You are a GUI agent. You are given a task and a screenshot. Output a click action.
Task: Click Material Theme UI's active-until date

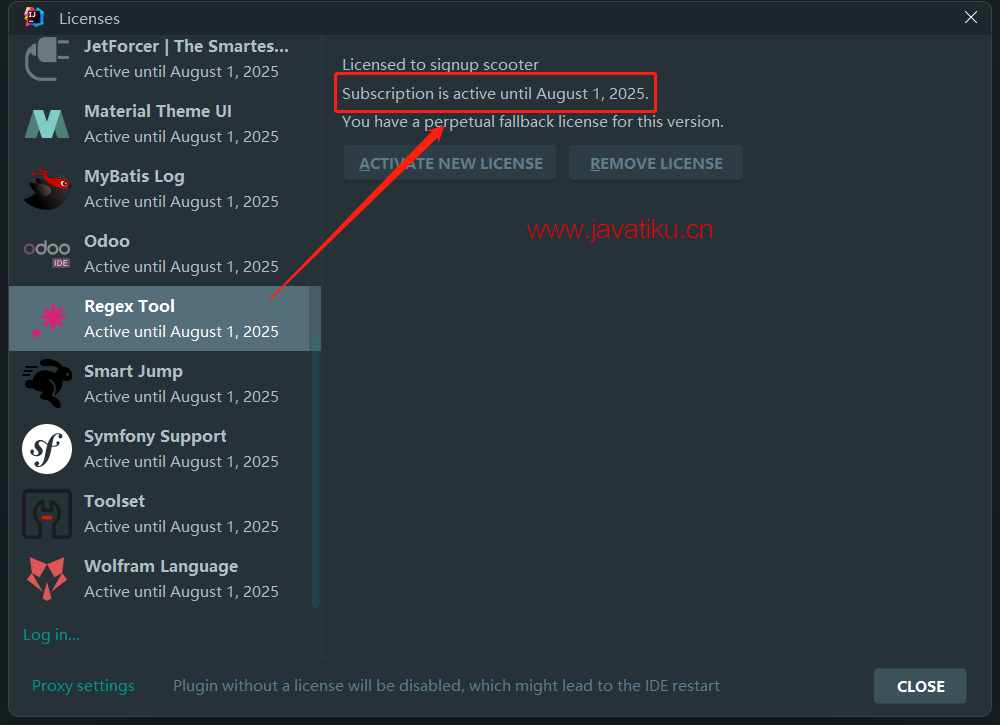click(181, 136)
